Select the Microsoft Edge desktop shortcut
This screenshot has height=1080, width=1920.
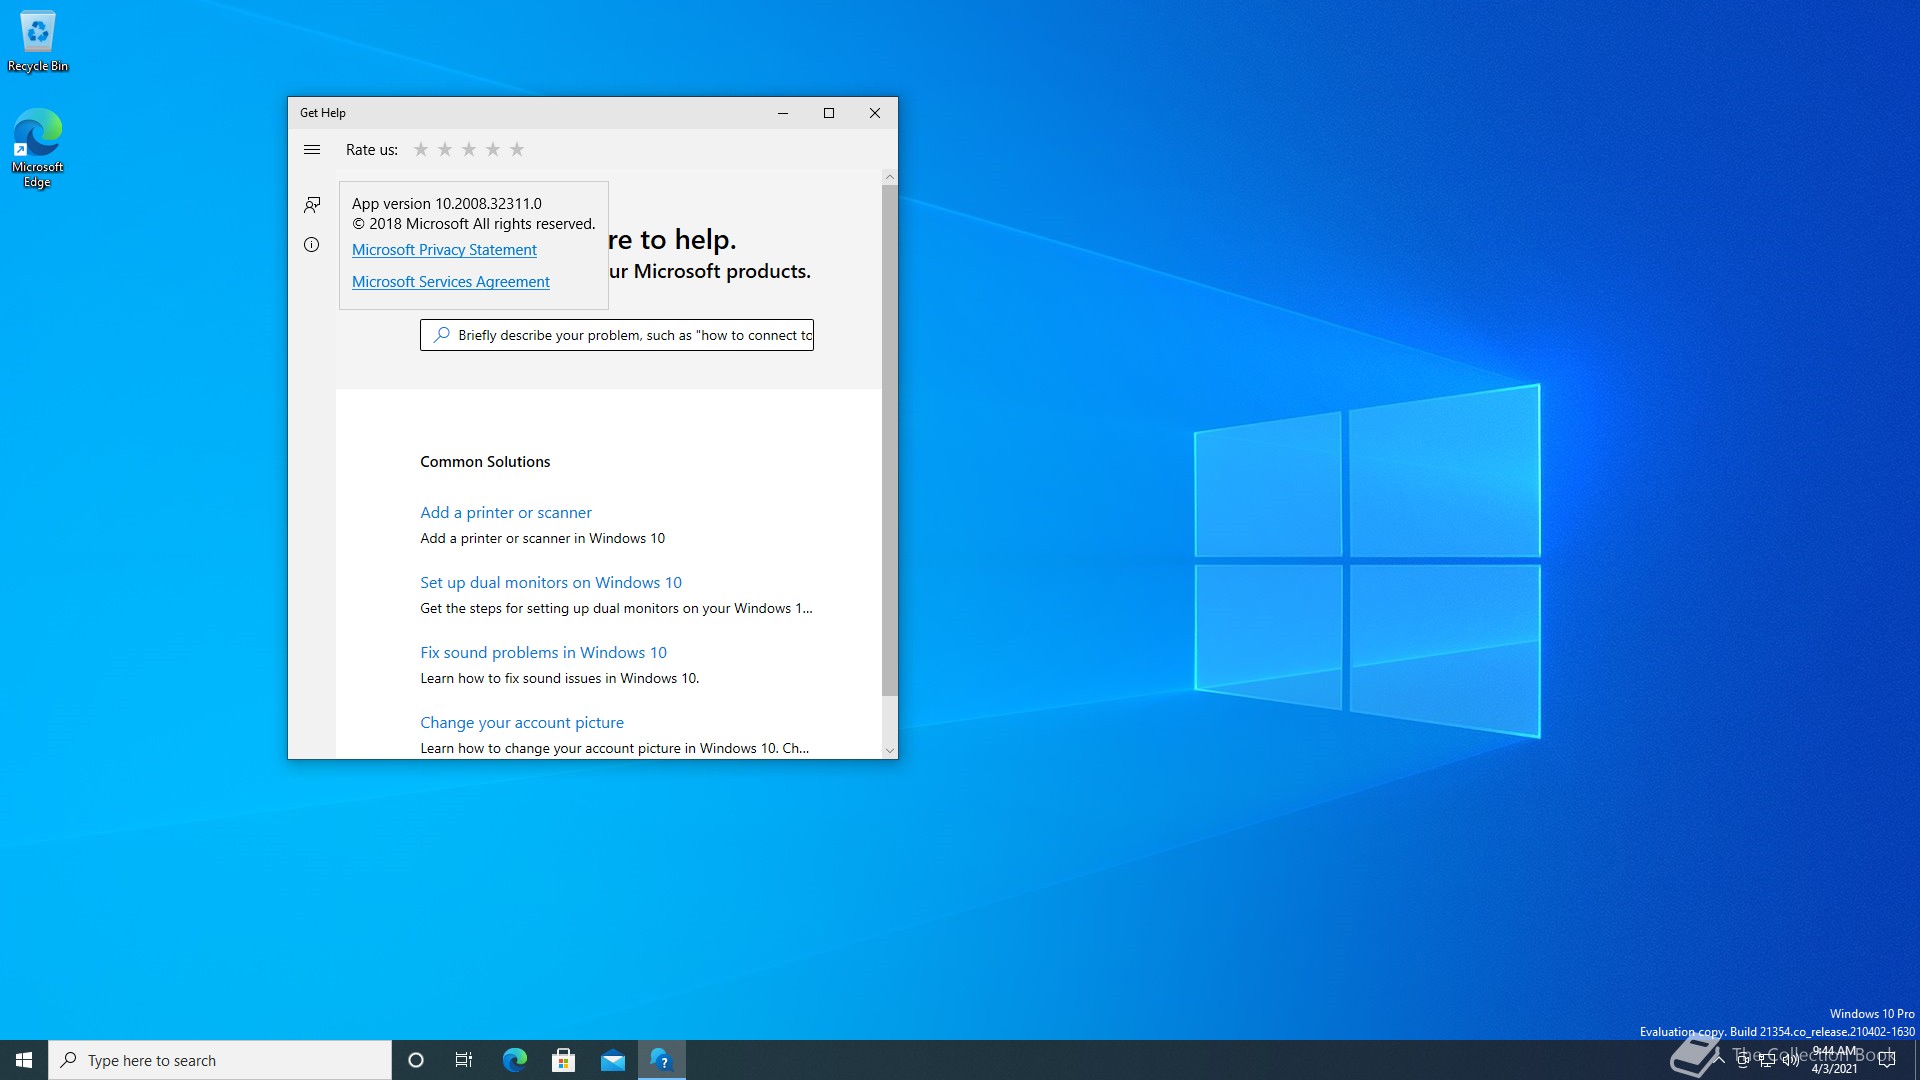[38, 148]
